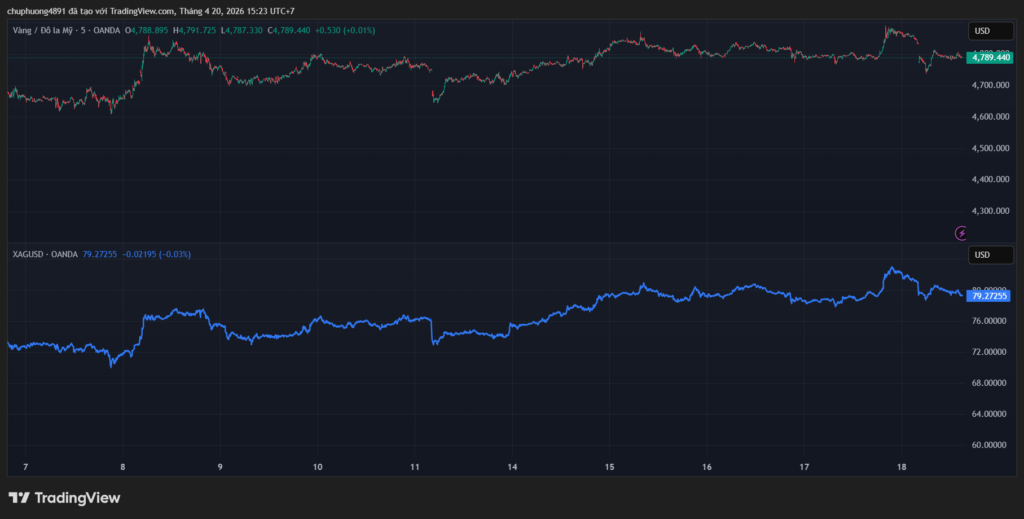1024x519 pixels.
Task: Click date 18 on the time axis
Action: tap(901, 467)
